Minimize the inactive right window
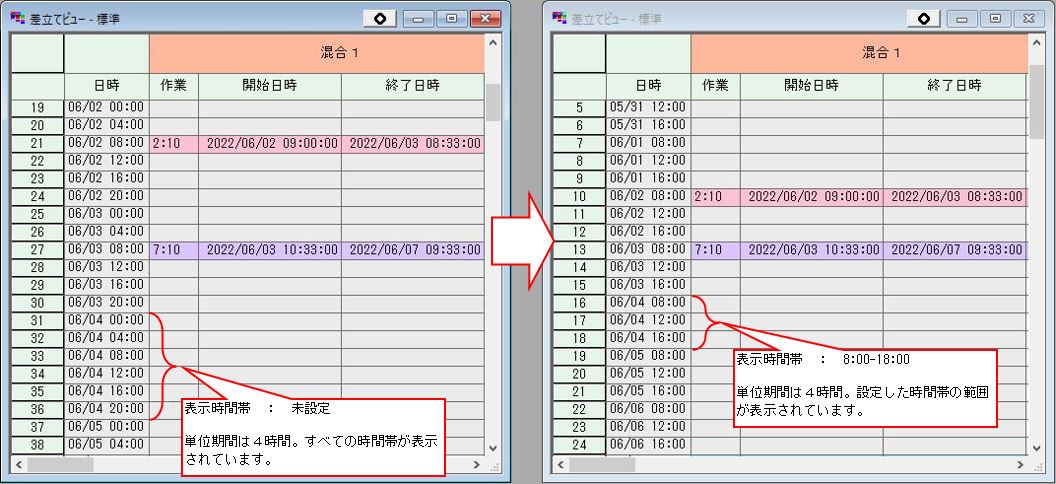The image size is (1056, 484). tap(963, 19)
